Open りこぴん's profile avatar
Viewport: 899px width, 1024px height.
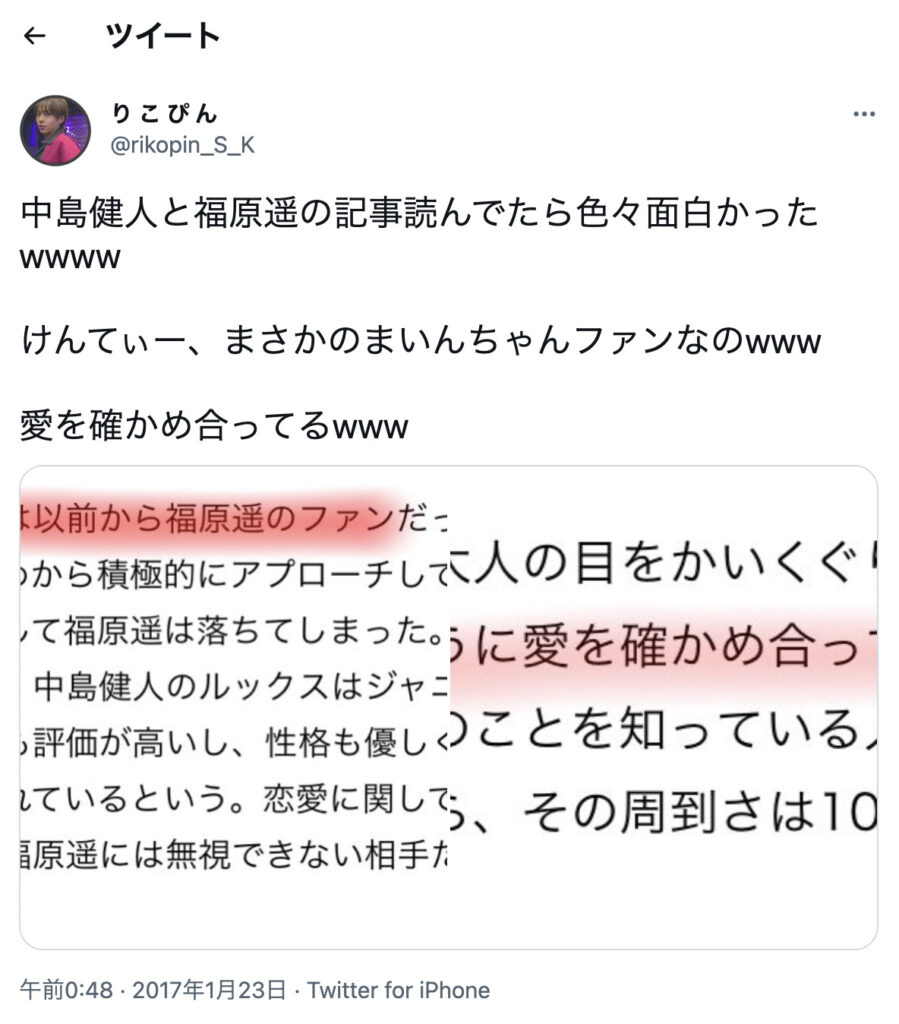[x=55, y=130]
